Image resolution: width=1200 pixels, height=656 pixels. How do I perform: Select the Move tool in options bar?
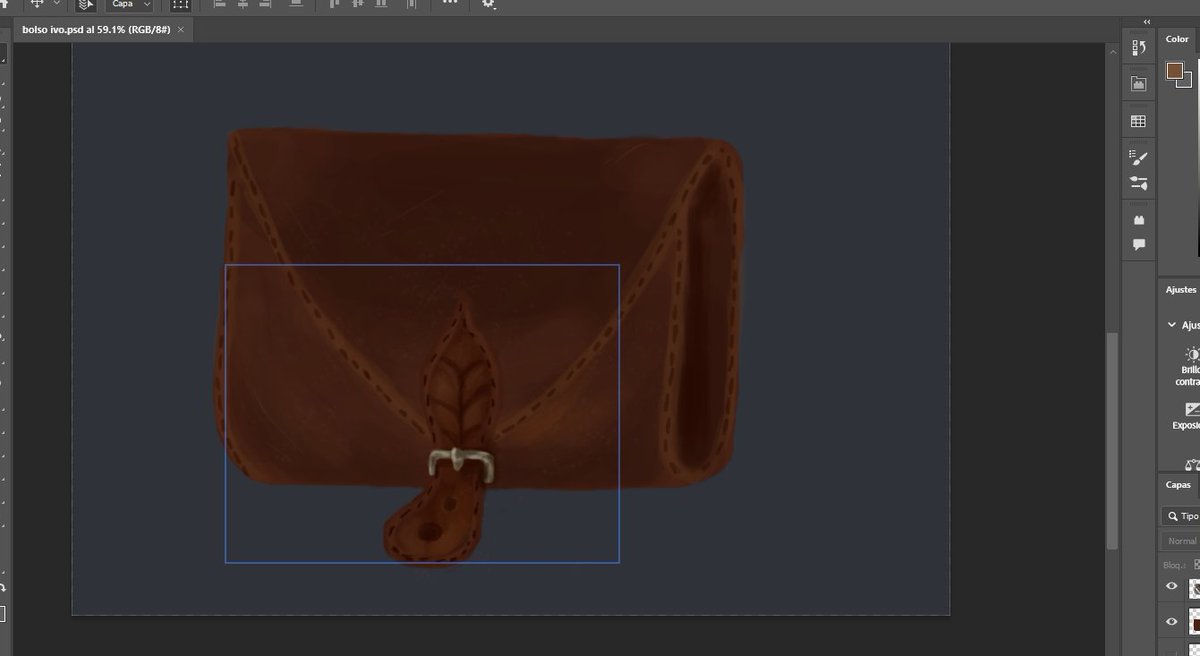click(37, 4)
